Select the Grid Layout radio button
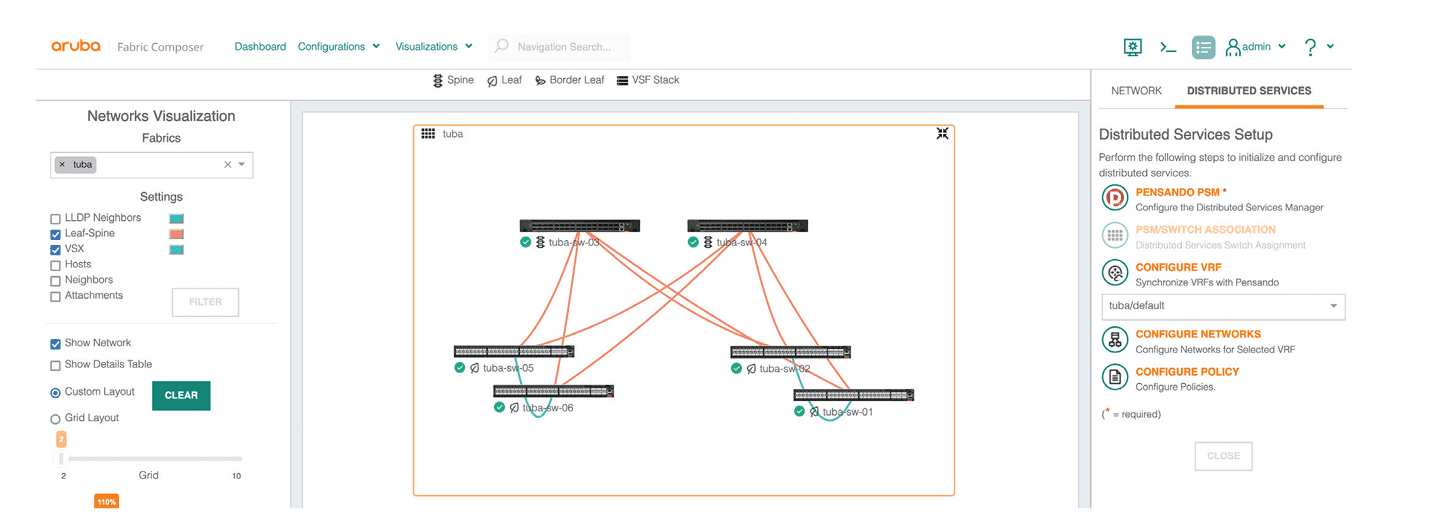 tap(56, 419)
